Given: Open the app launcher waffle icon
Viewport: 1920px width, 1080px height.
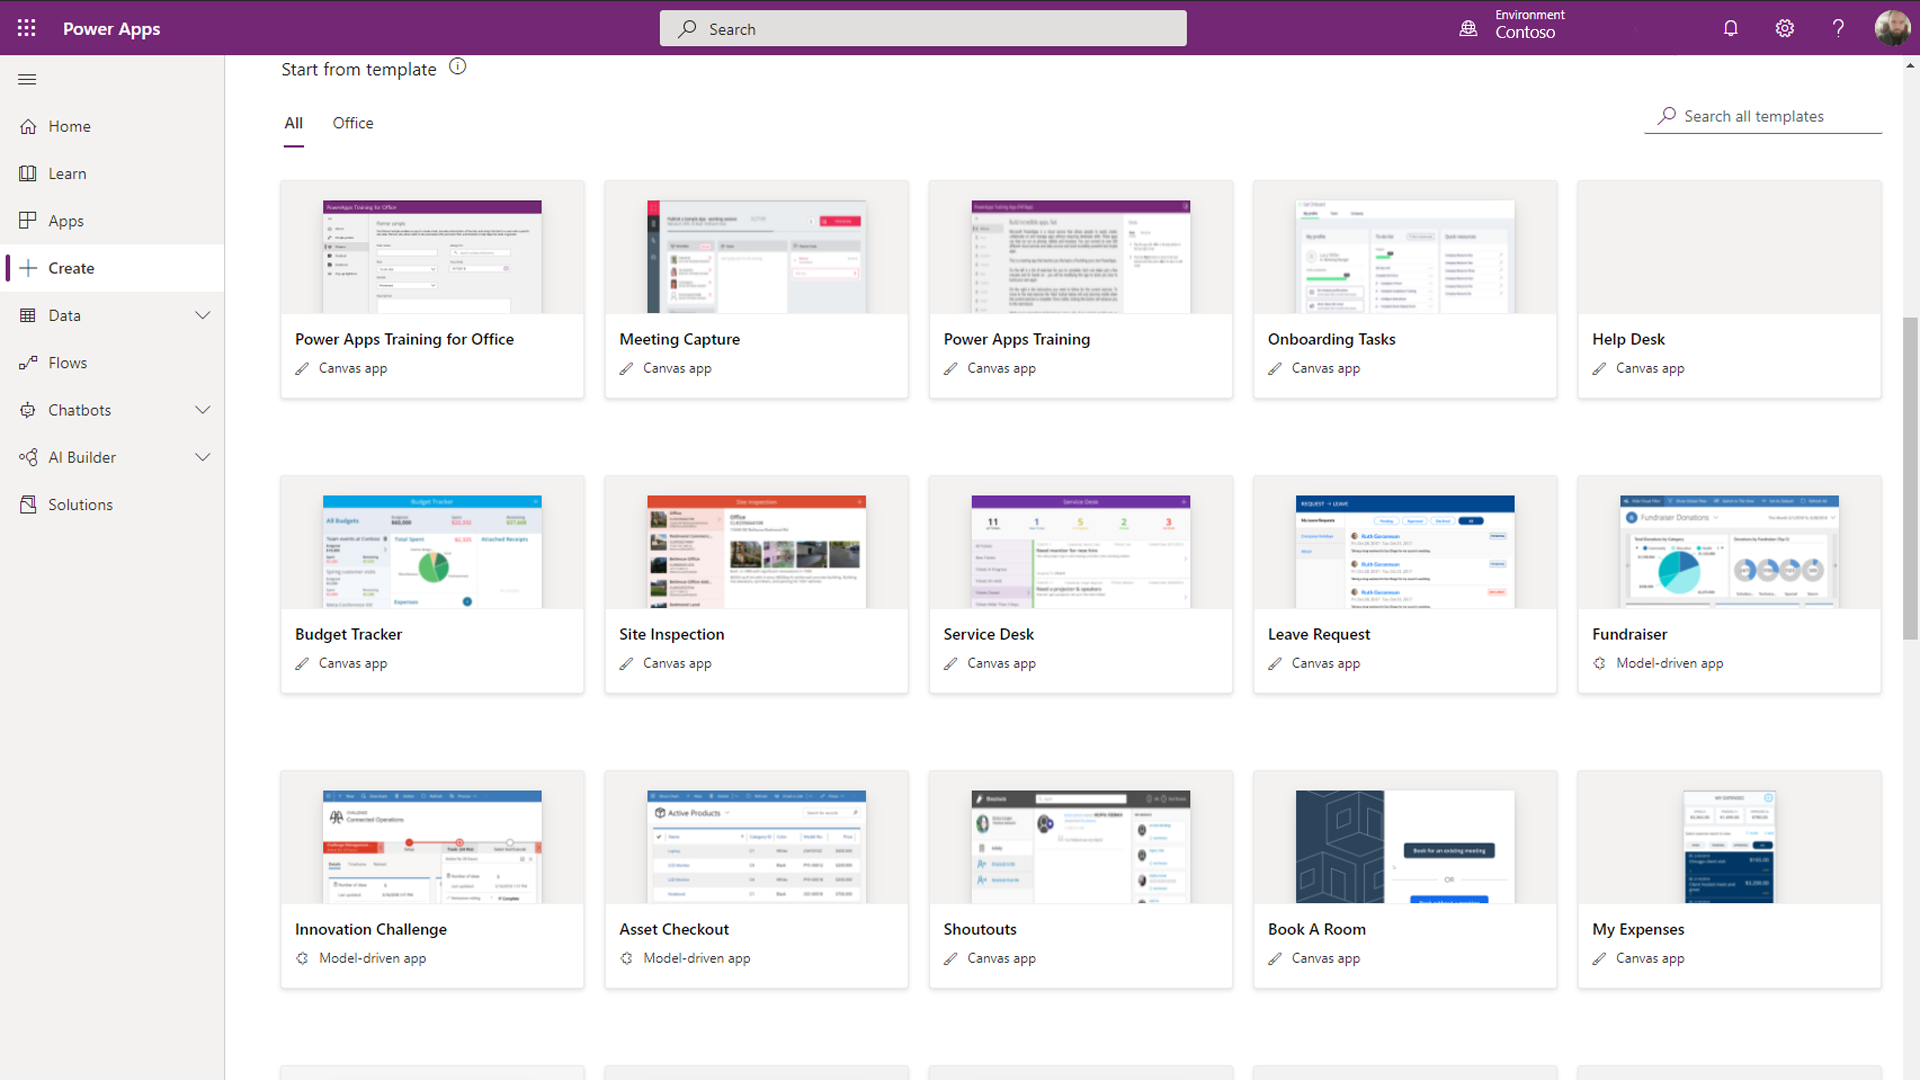Looking at the screenshot, I should [x=27, y=28].
